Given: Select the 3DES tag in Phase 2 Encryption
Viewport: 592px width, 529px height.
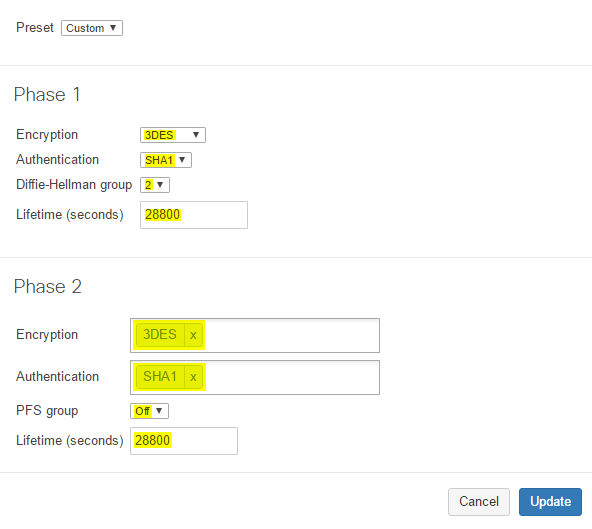Looking at the screenshot, I should (x=160, y=335).
